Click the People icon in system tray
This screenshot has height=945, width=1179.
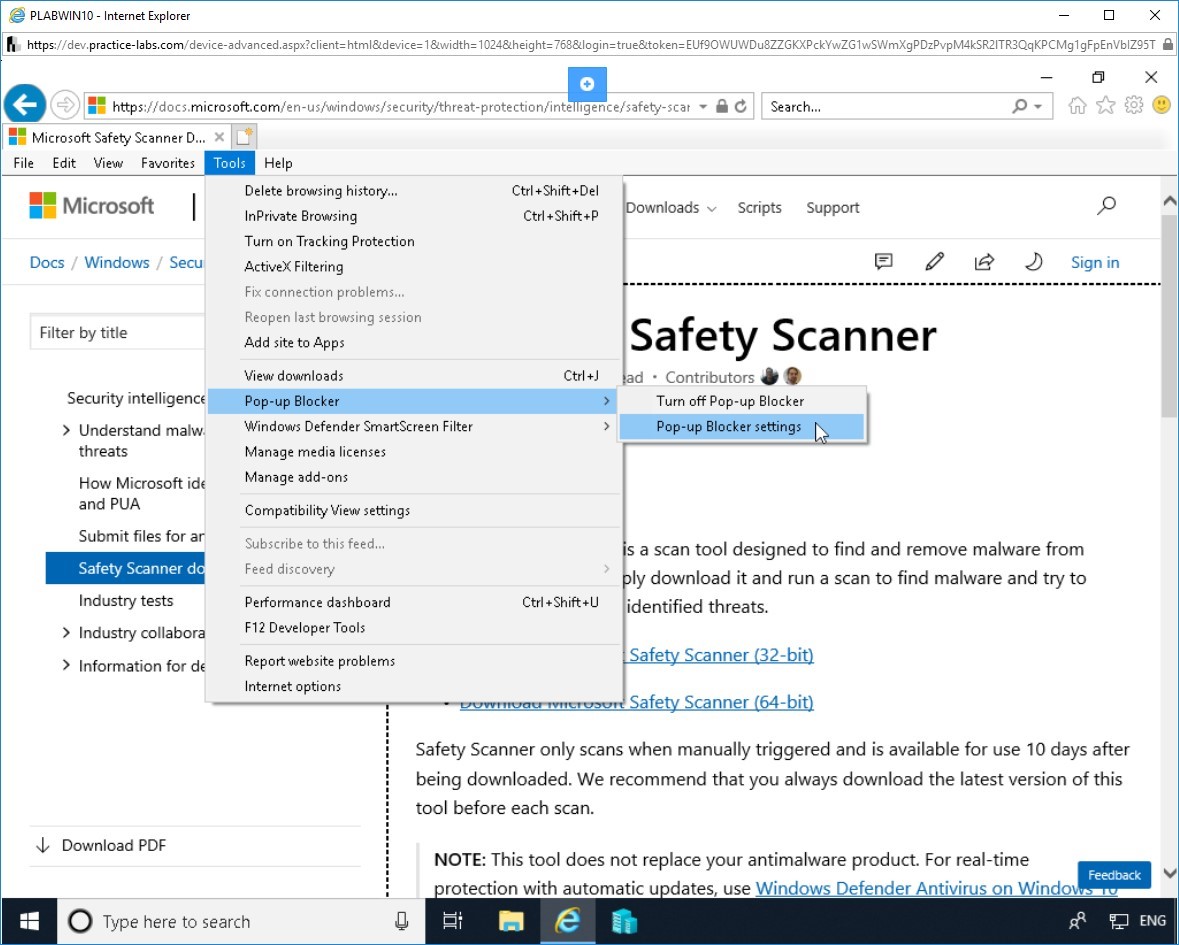pos(1077,921)
